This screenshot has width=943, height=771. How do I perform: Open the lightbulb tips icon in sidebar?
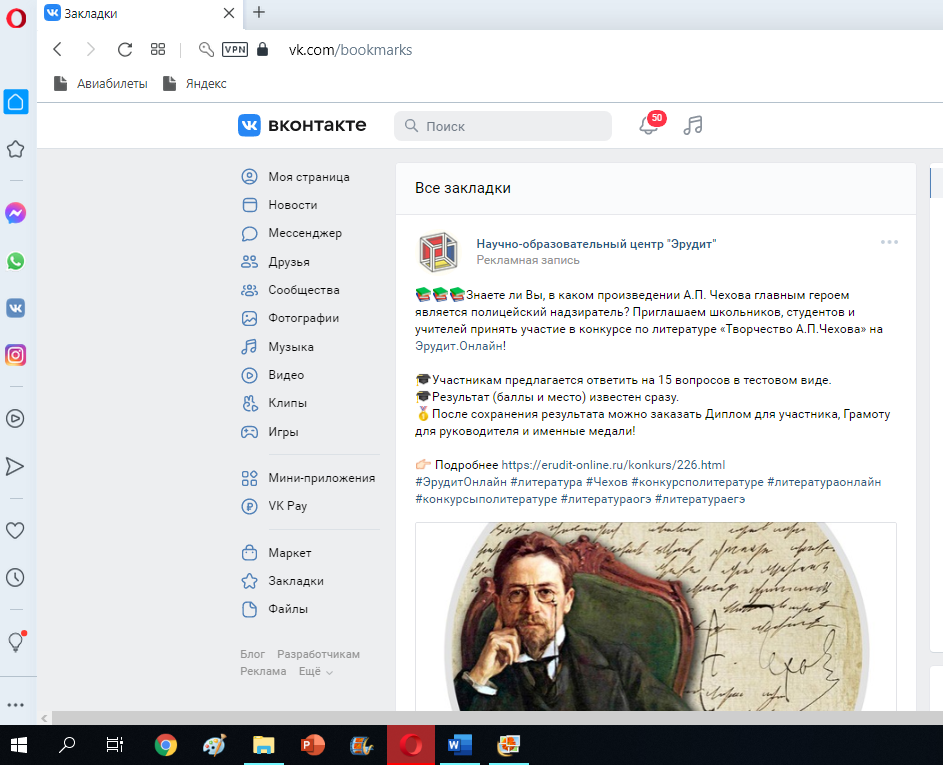coord(16,641)
